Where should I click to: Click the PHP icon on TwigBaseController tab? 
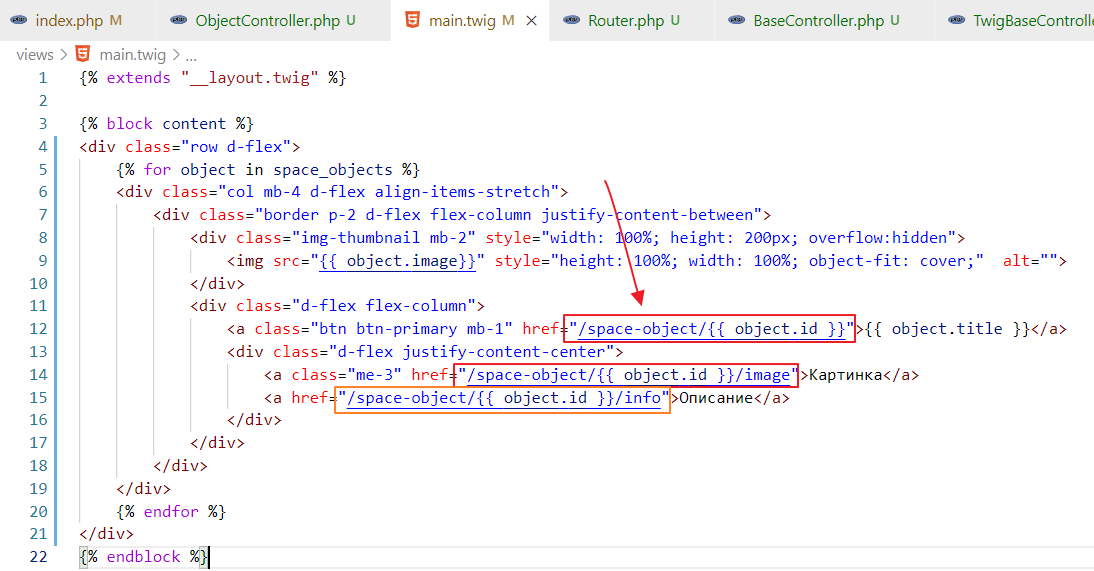pos(957,20)
